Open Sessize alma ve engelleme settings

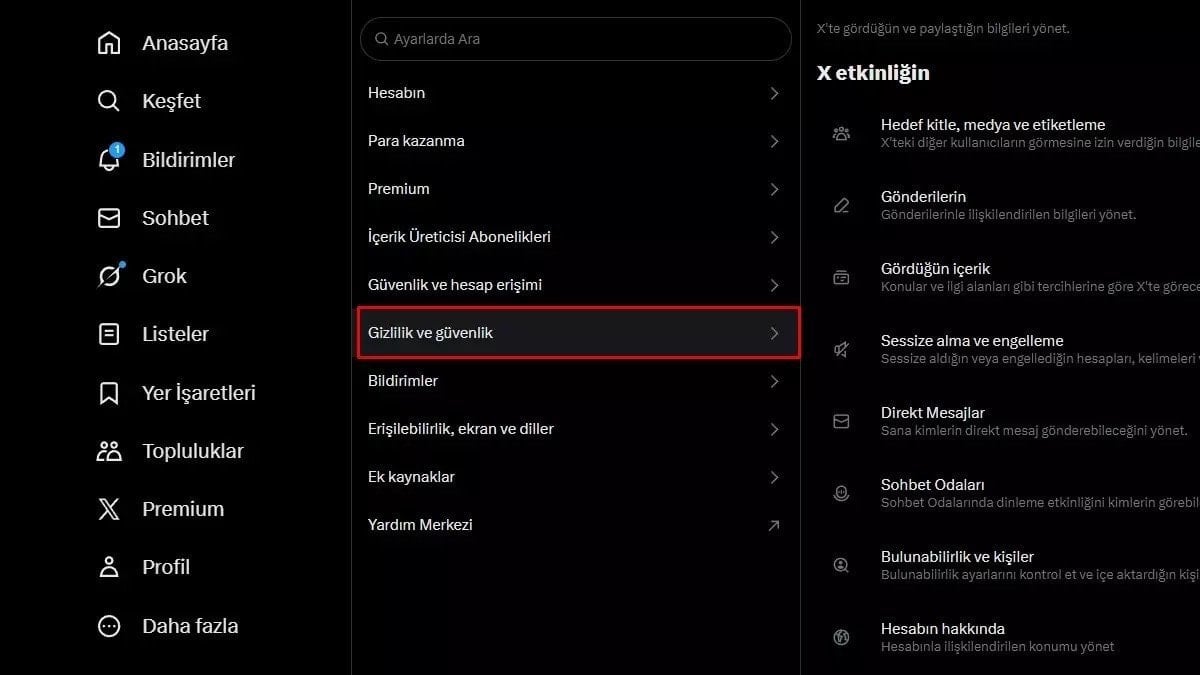[x=972, y=341]
